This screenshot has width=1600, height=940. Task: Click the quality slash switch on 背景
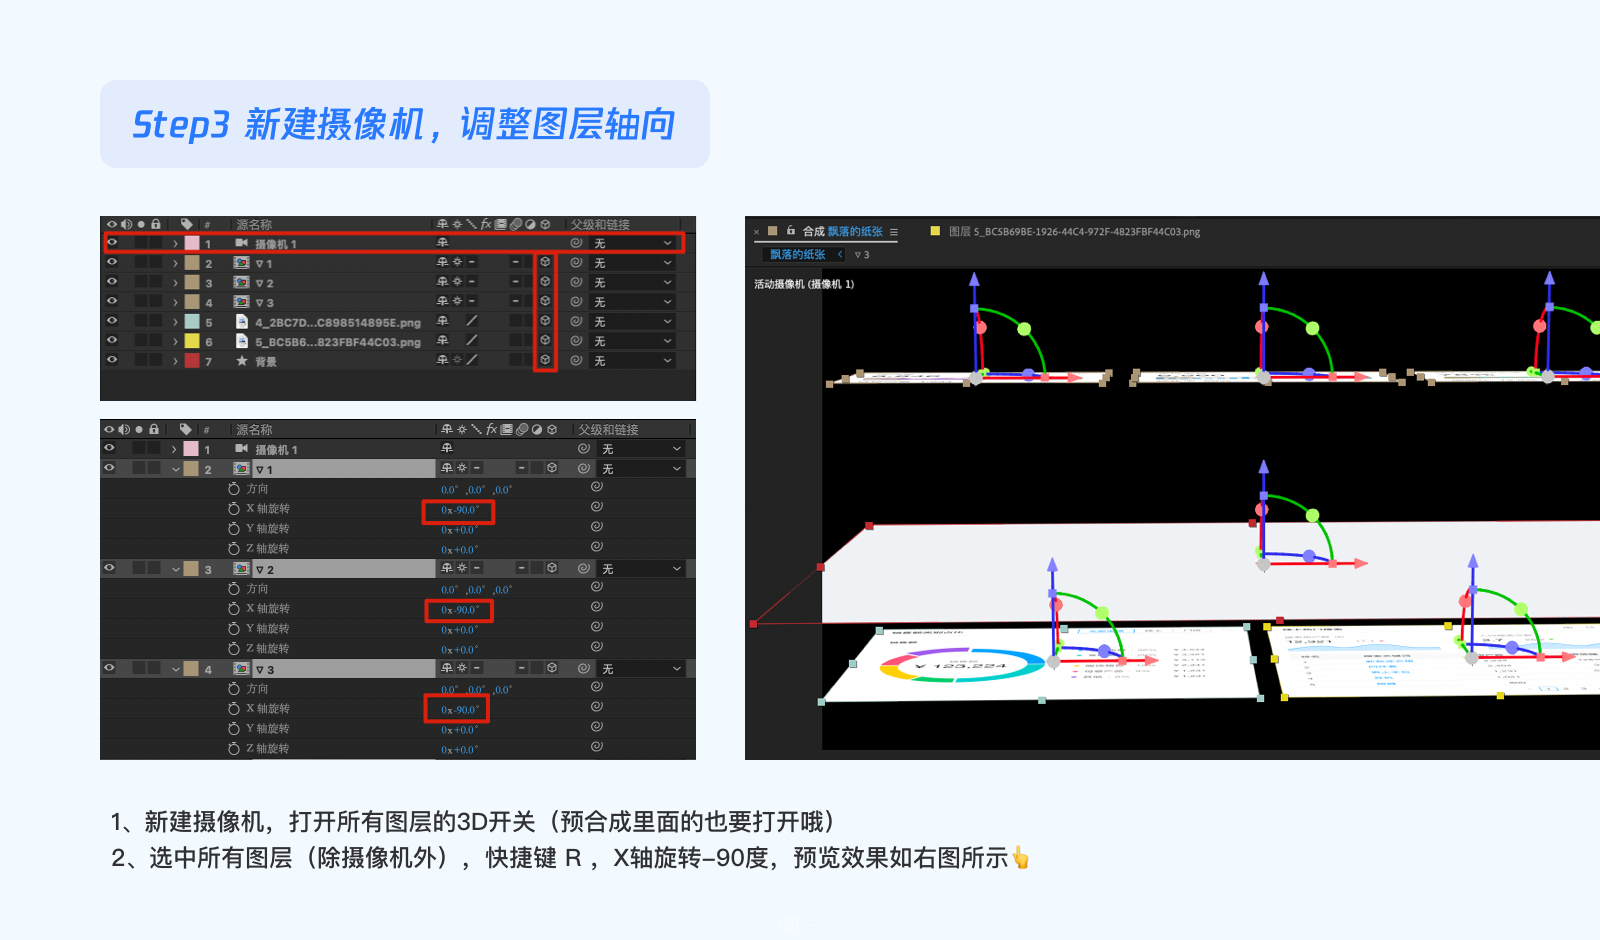[472, 360]
